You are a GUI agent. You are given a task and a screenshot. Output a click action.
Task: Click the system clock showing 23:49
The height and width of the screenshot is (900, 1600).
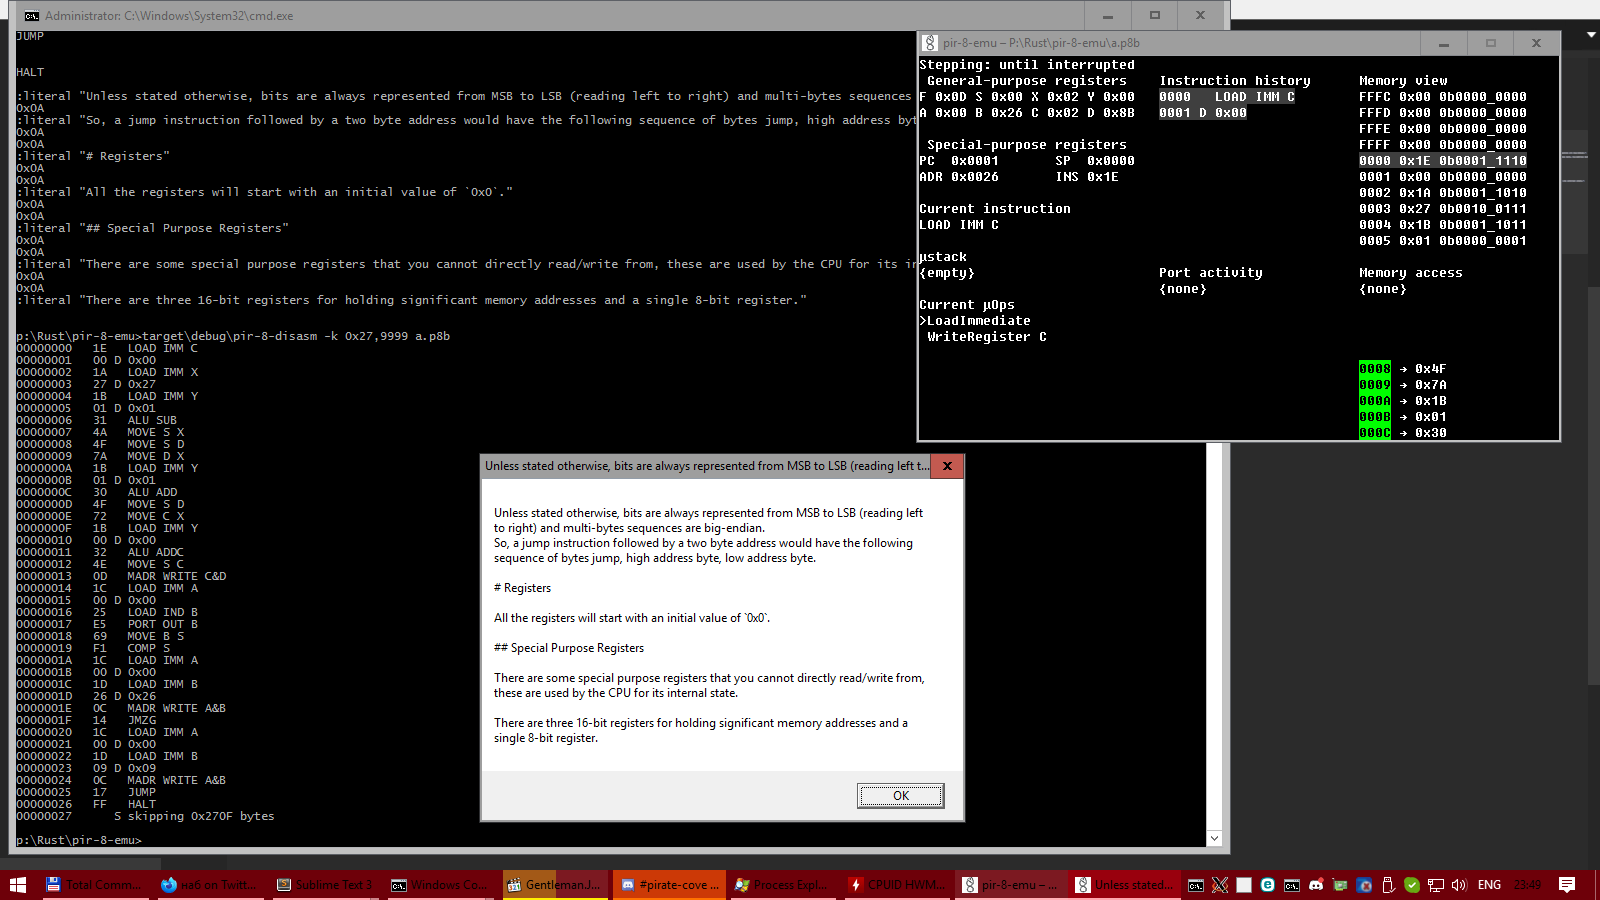coord(1527,885)
